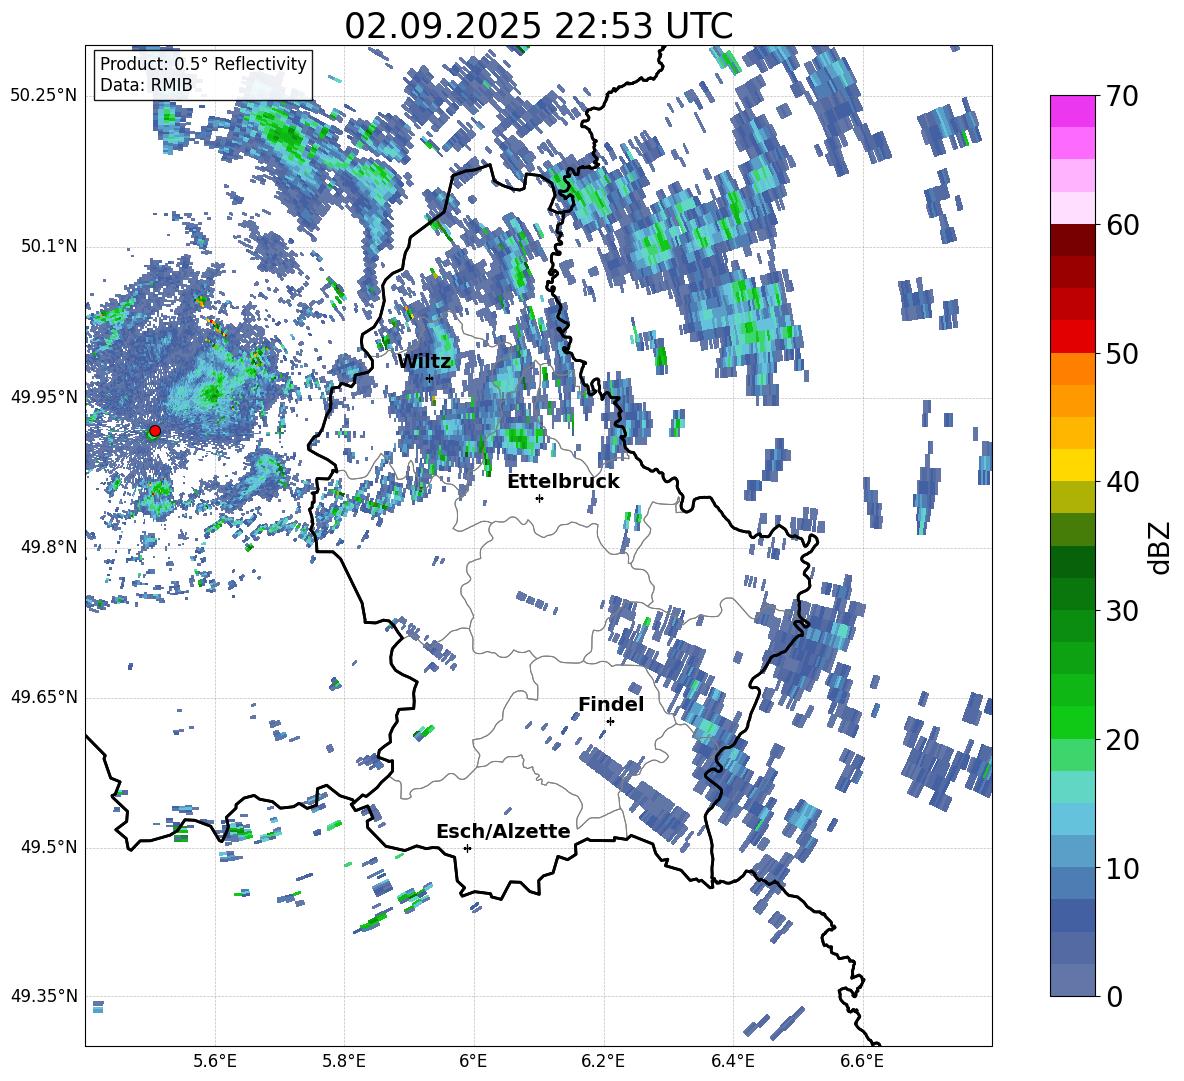Click the Product: 0.5° Reflectivity text
The width and height of the screenshot is (1184, 1081).
203,64
